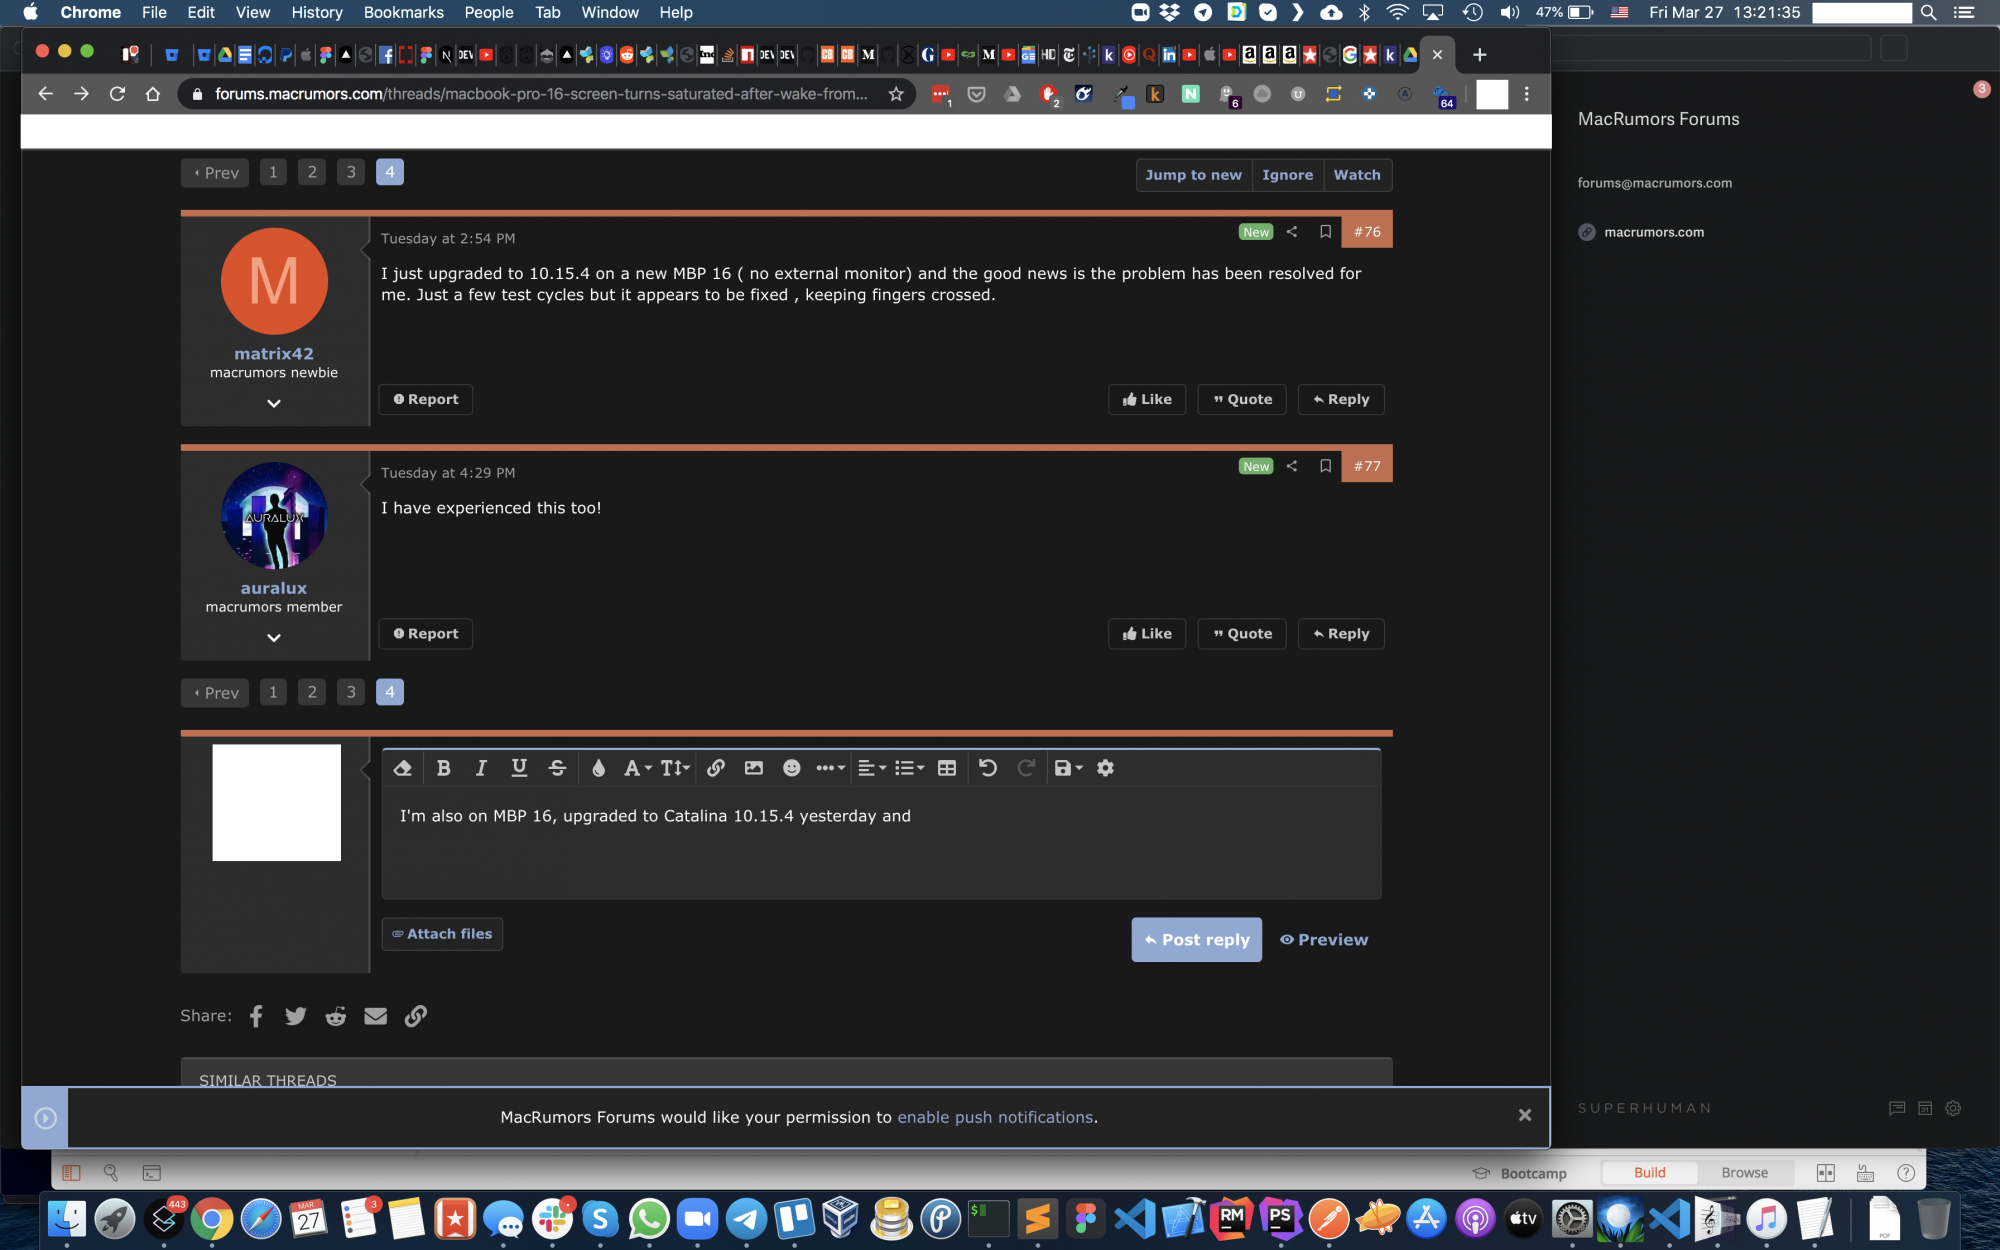This screenshot has height=1250, width=2000.
Task: Share thread on Facebook
Action: click(256, 1016)
